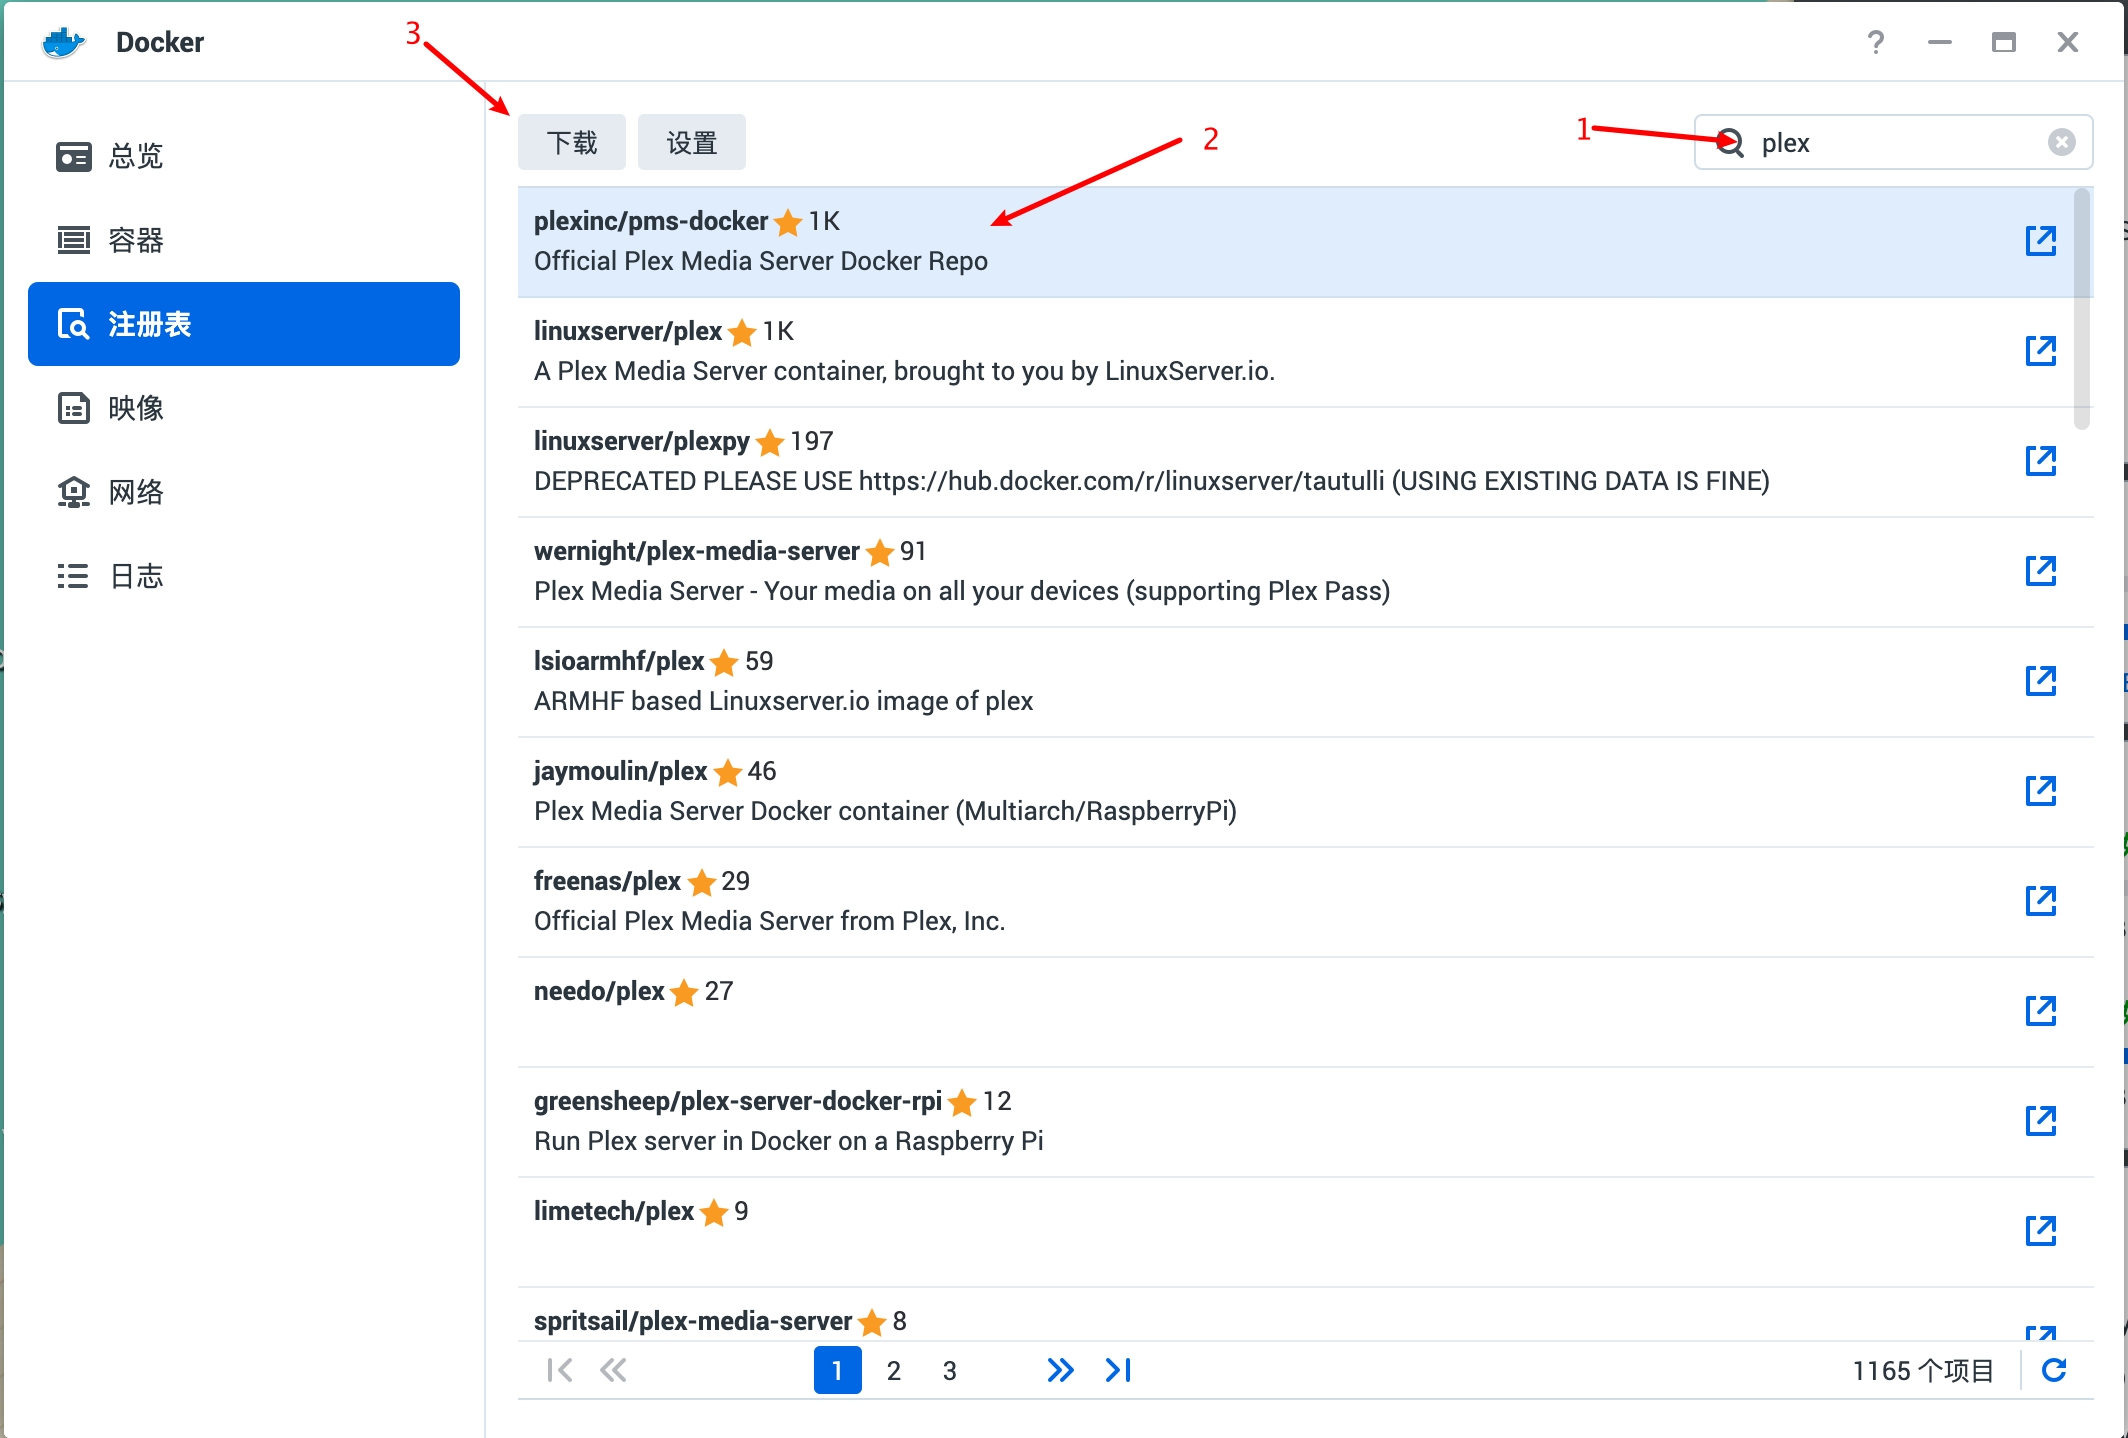The height and width of the screenshot is (1438, 2128).
Task: Open the help question mark
Action: tap(1875, 42)
